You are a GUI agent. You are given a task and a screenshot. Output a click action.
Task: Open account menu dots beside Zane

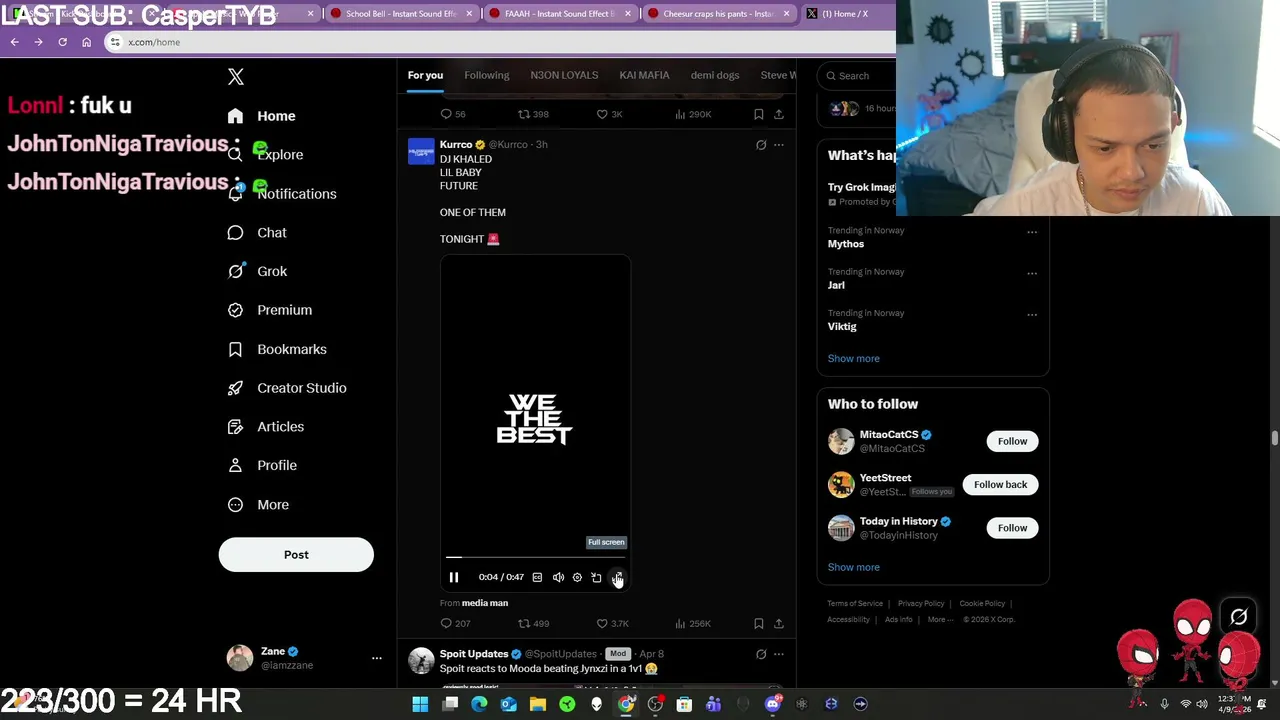(x=377, y=658)
